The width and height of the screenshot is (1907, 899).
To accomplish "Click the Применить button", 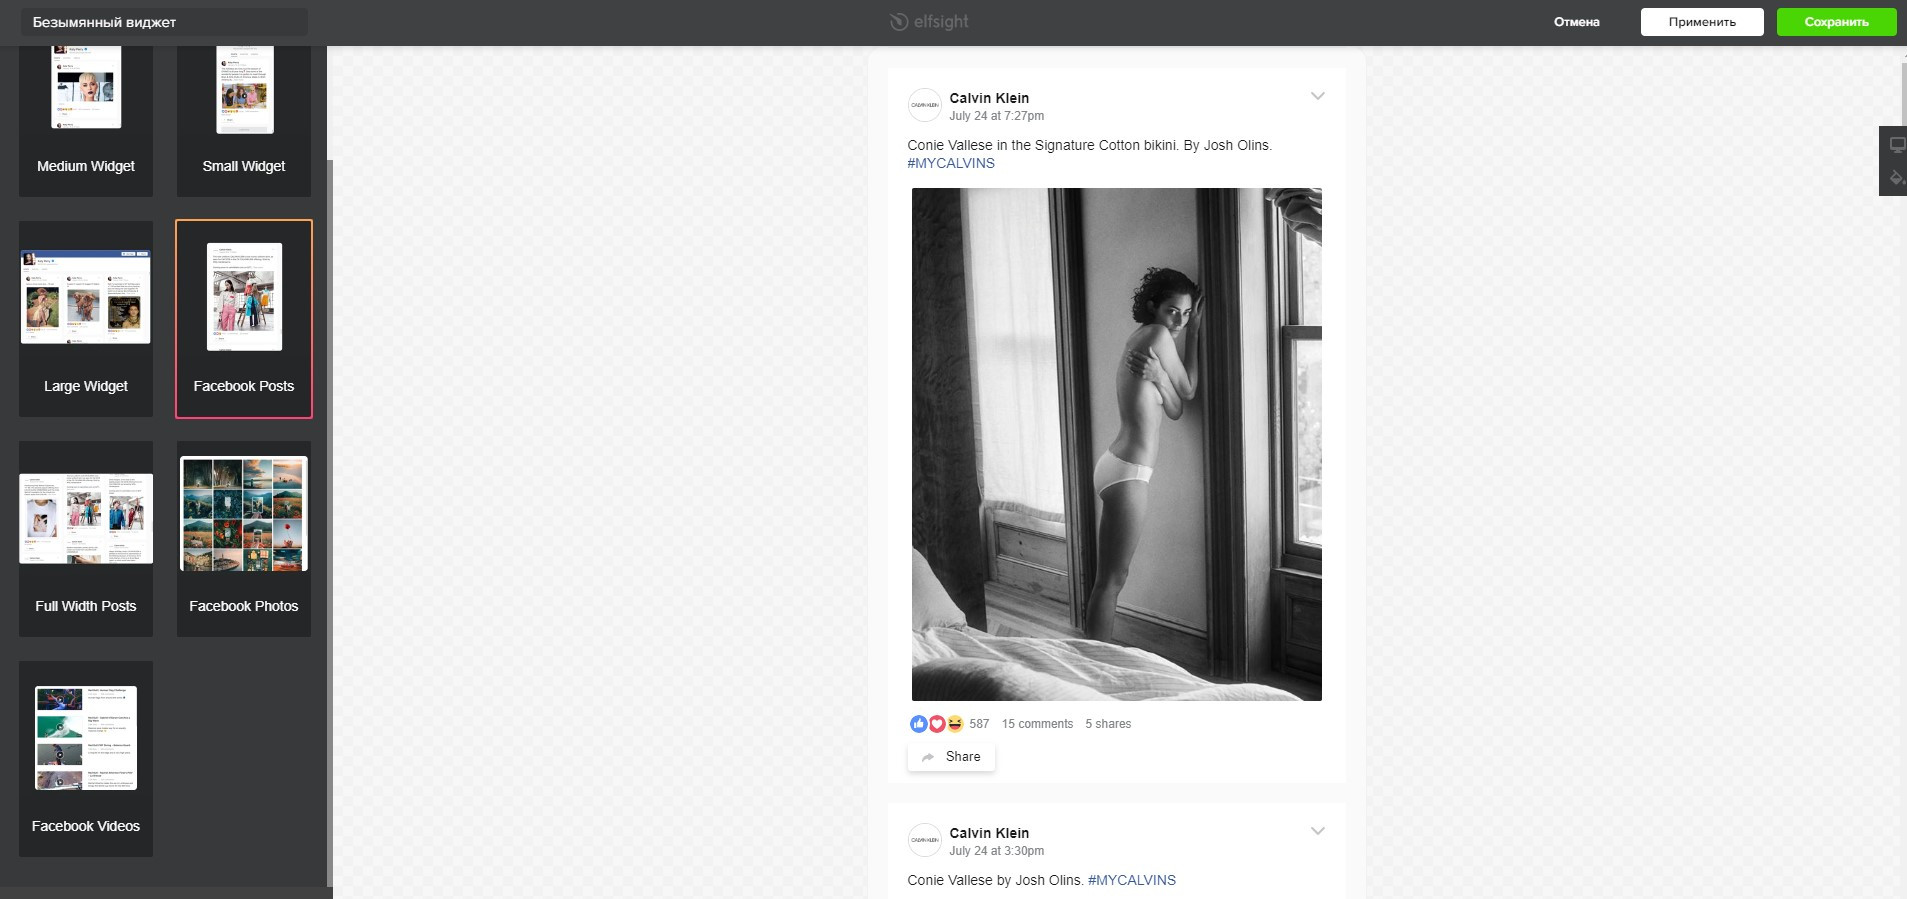I will [x=1702, y=22].
